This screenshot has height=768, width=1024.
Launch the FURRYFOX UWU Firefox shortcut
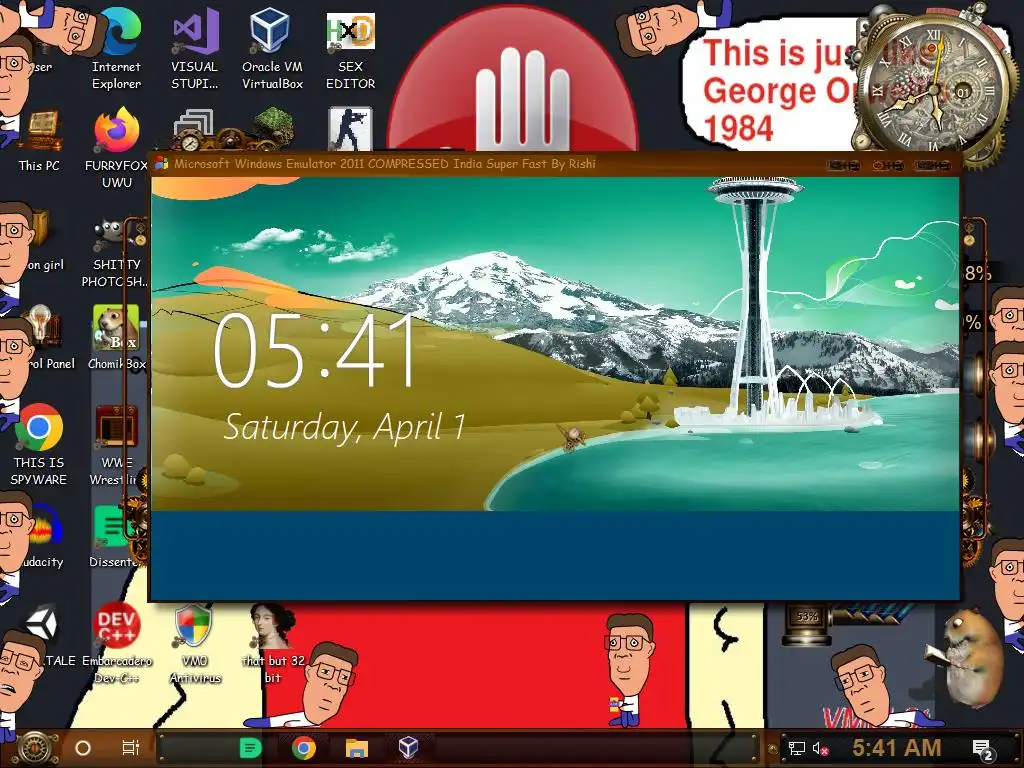tap(116, 149)
